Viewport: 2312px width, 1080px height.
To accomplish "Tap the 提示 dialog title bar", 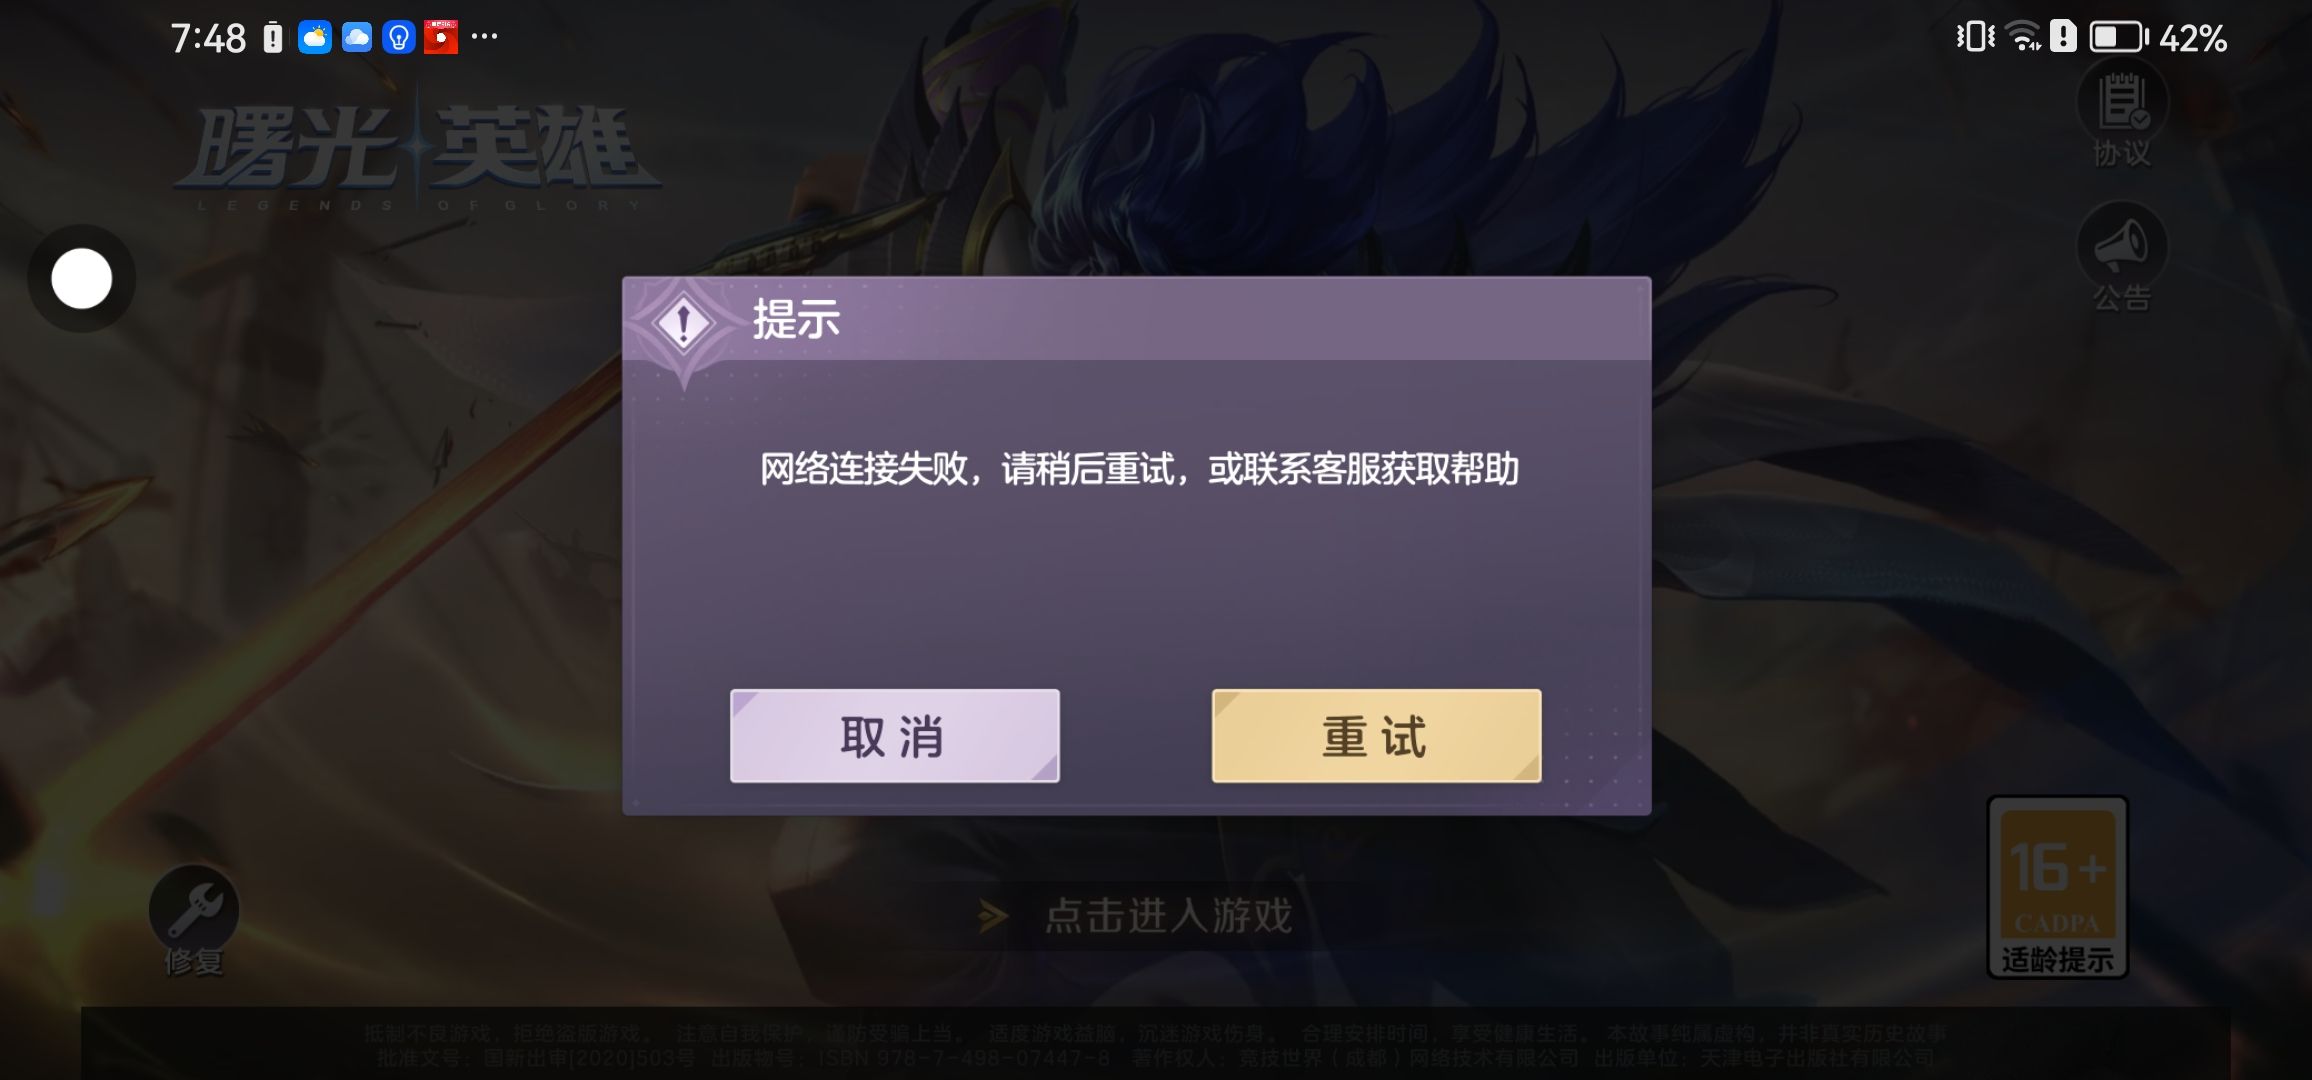I will pos(1136,319).
